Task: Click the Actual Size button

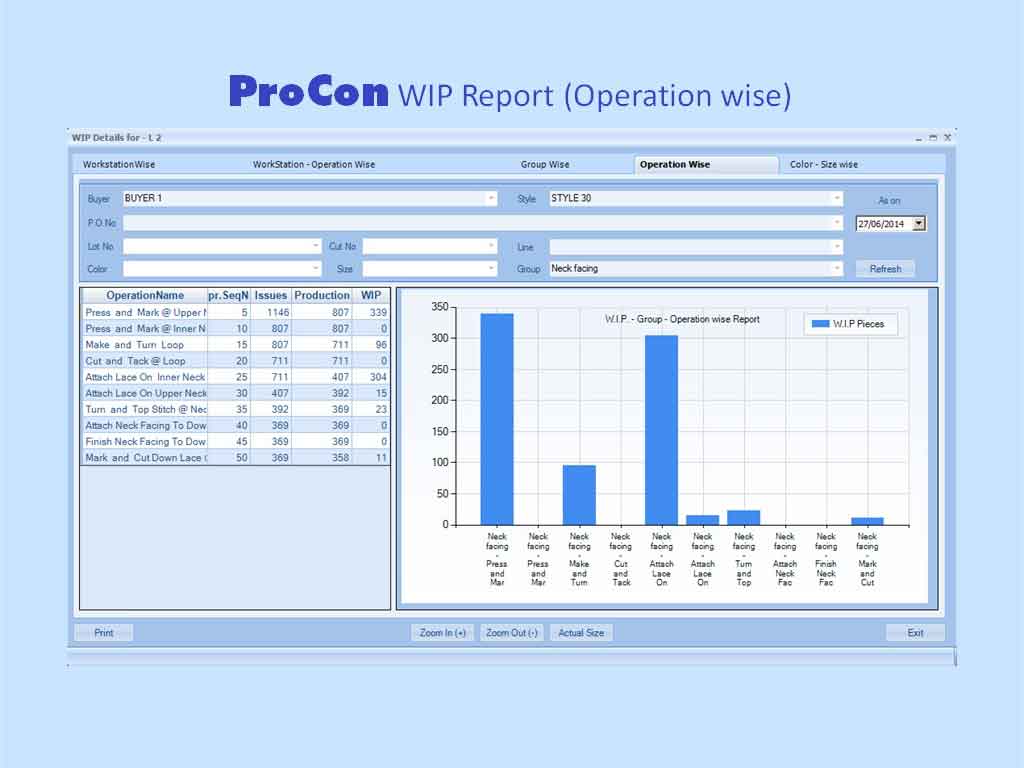Action: (581, 633)
